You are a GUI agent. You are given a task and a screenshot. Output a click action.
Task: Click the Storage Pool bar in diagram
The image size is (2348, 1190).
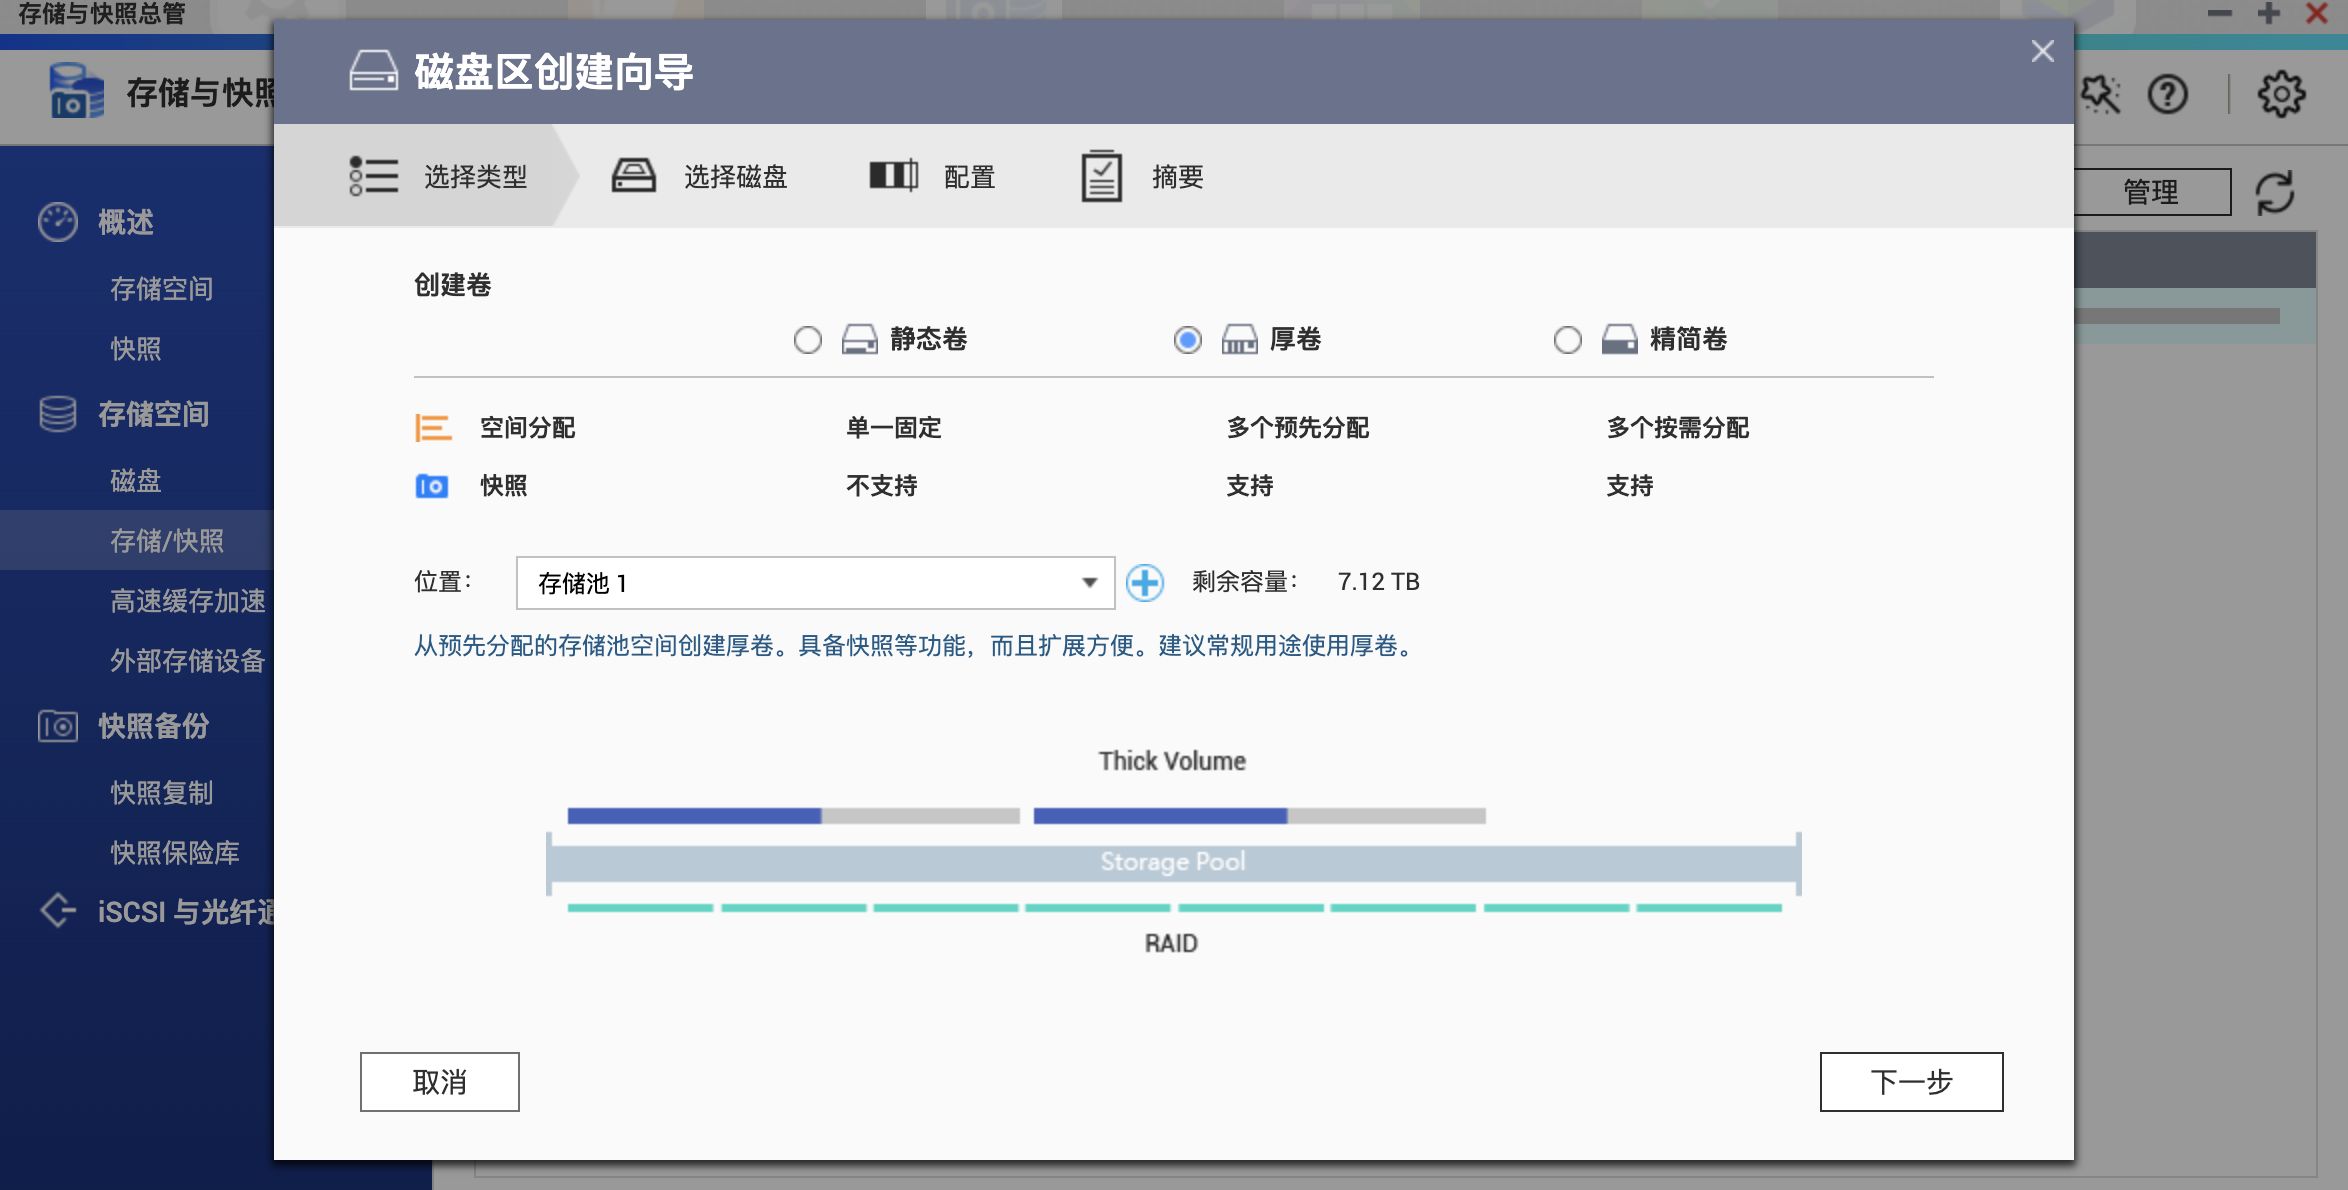[x=1172, y=862]
